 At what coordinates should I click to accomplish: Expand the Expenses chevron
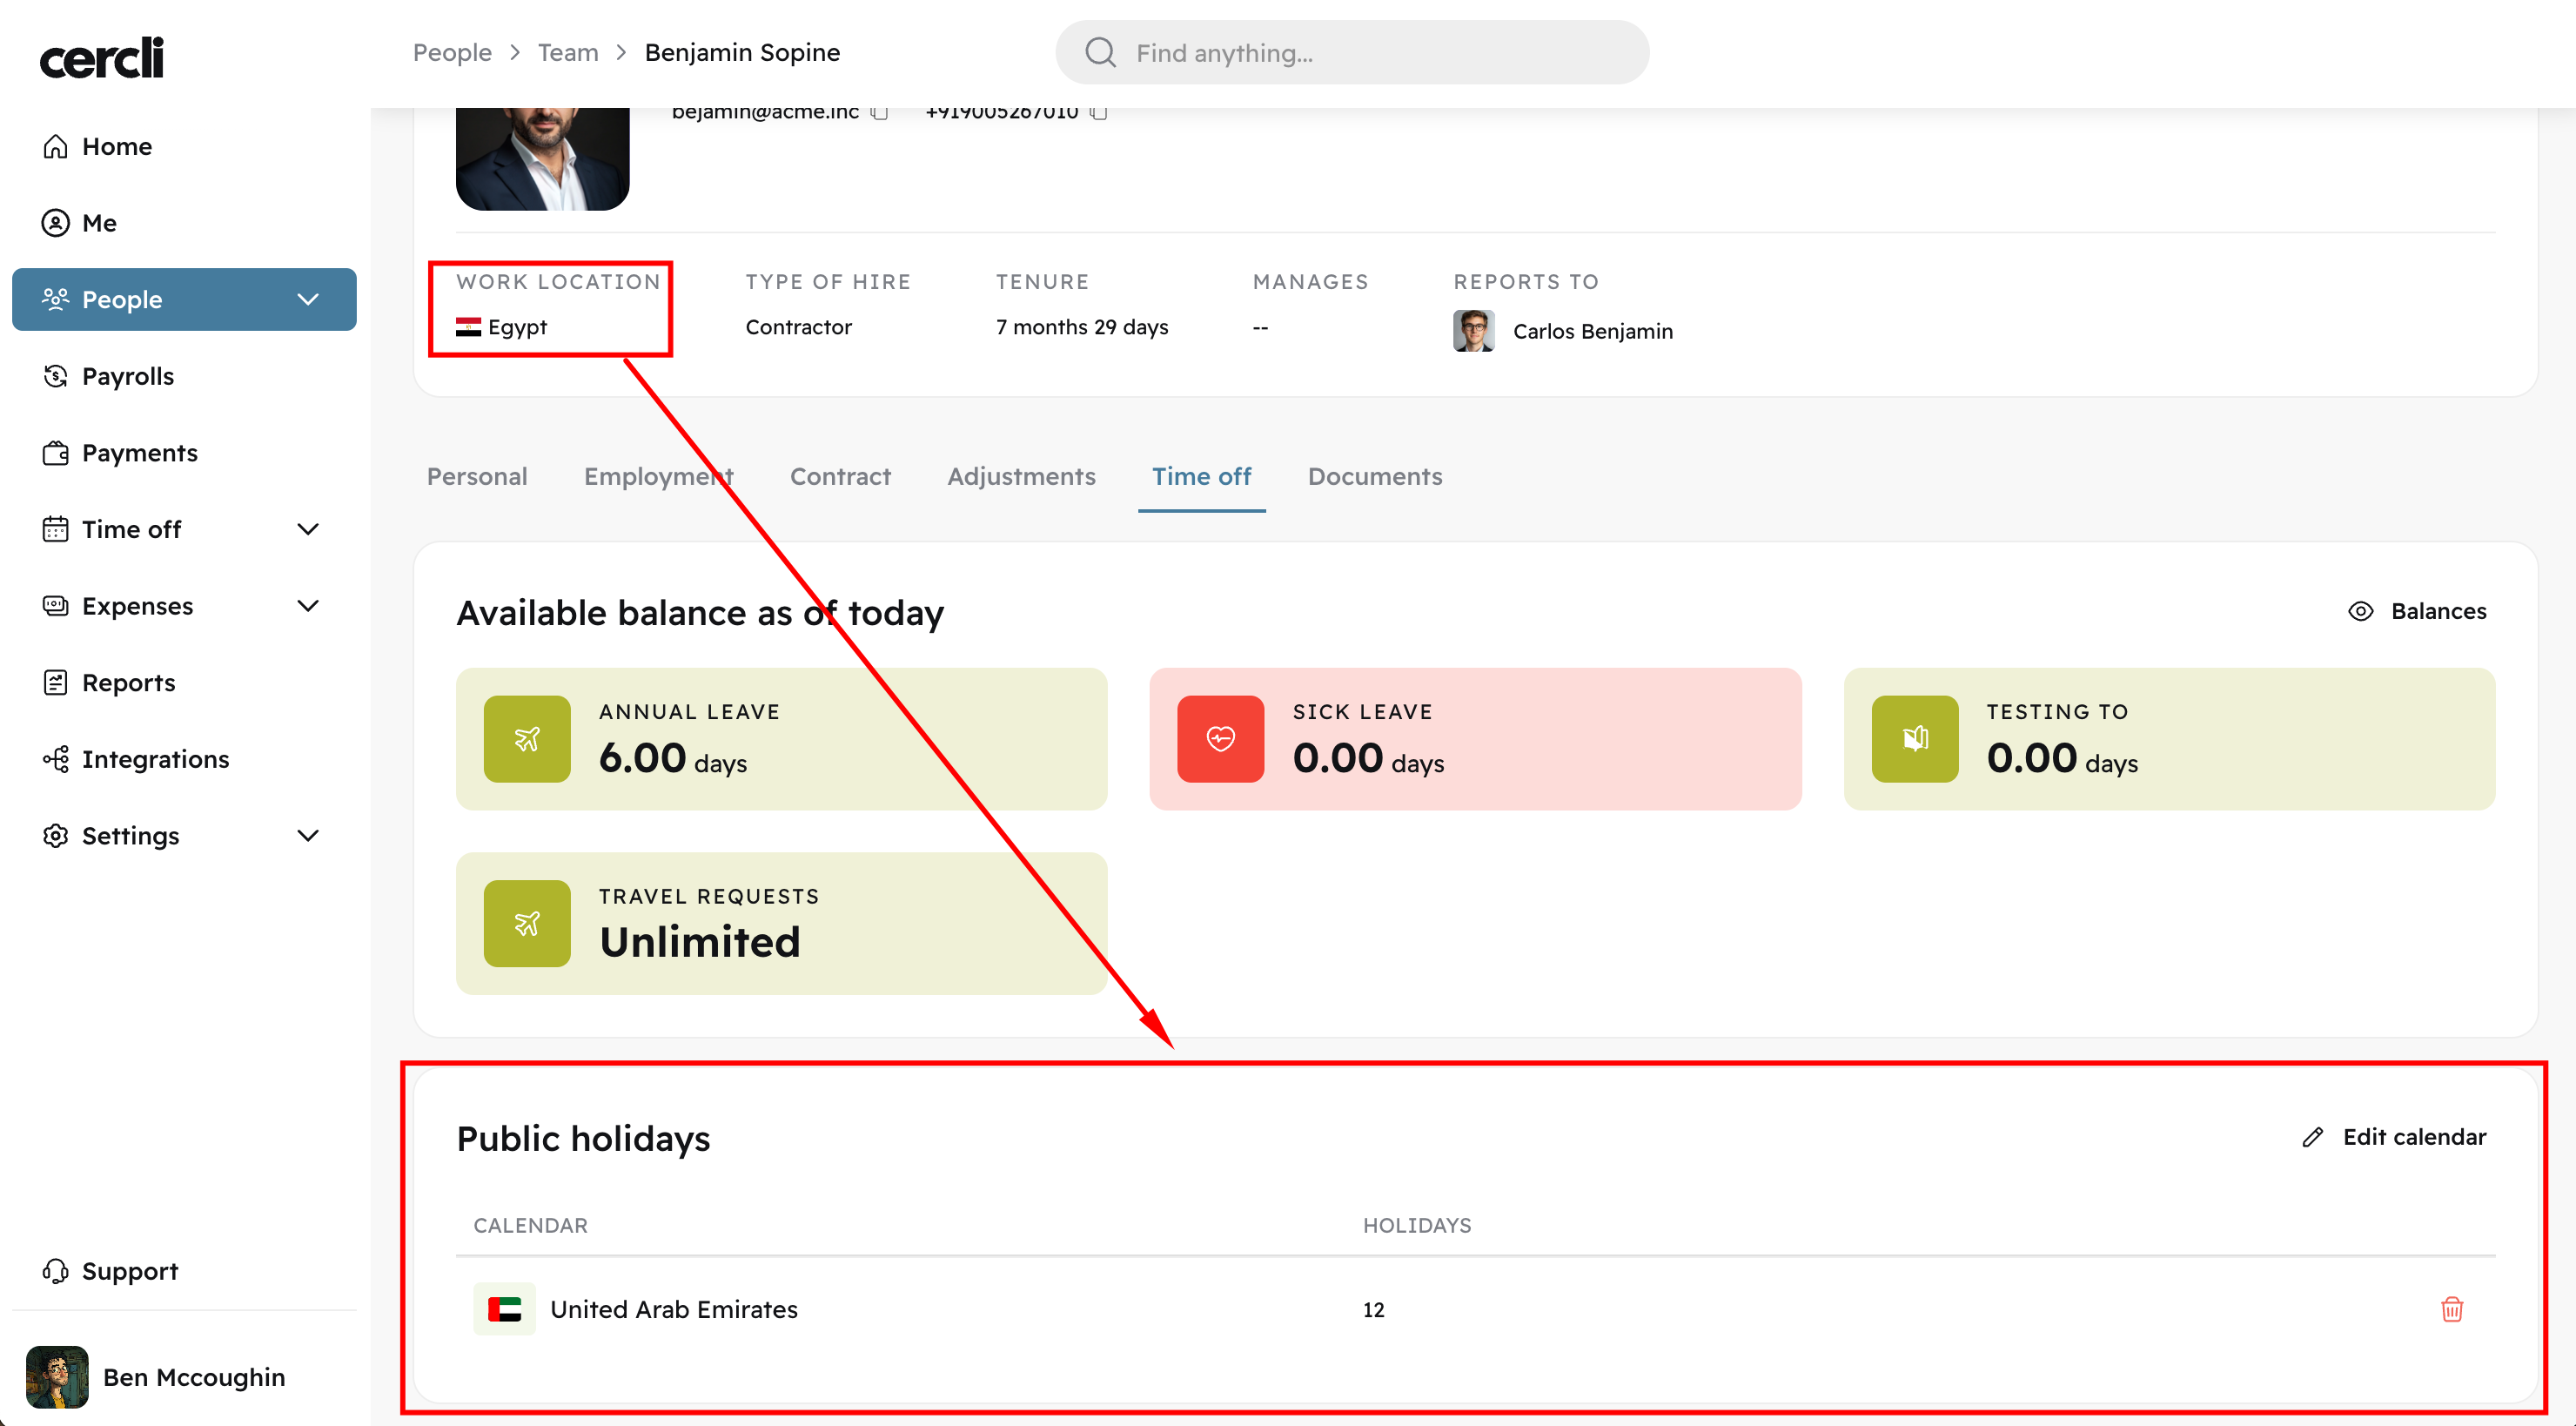(308, 606)
